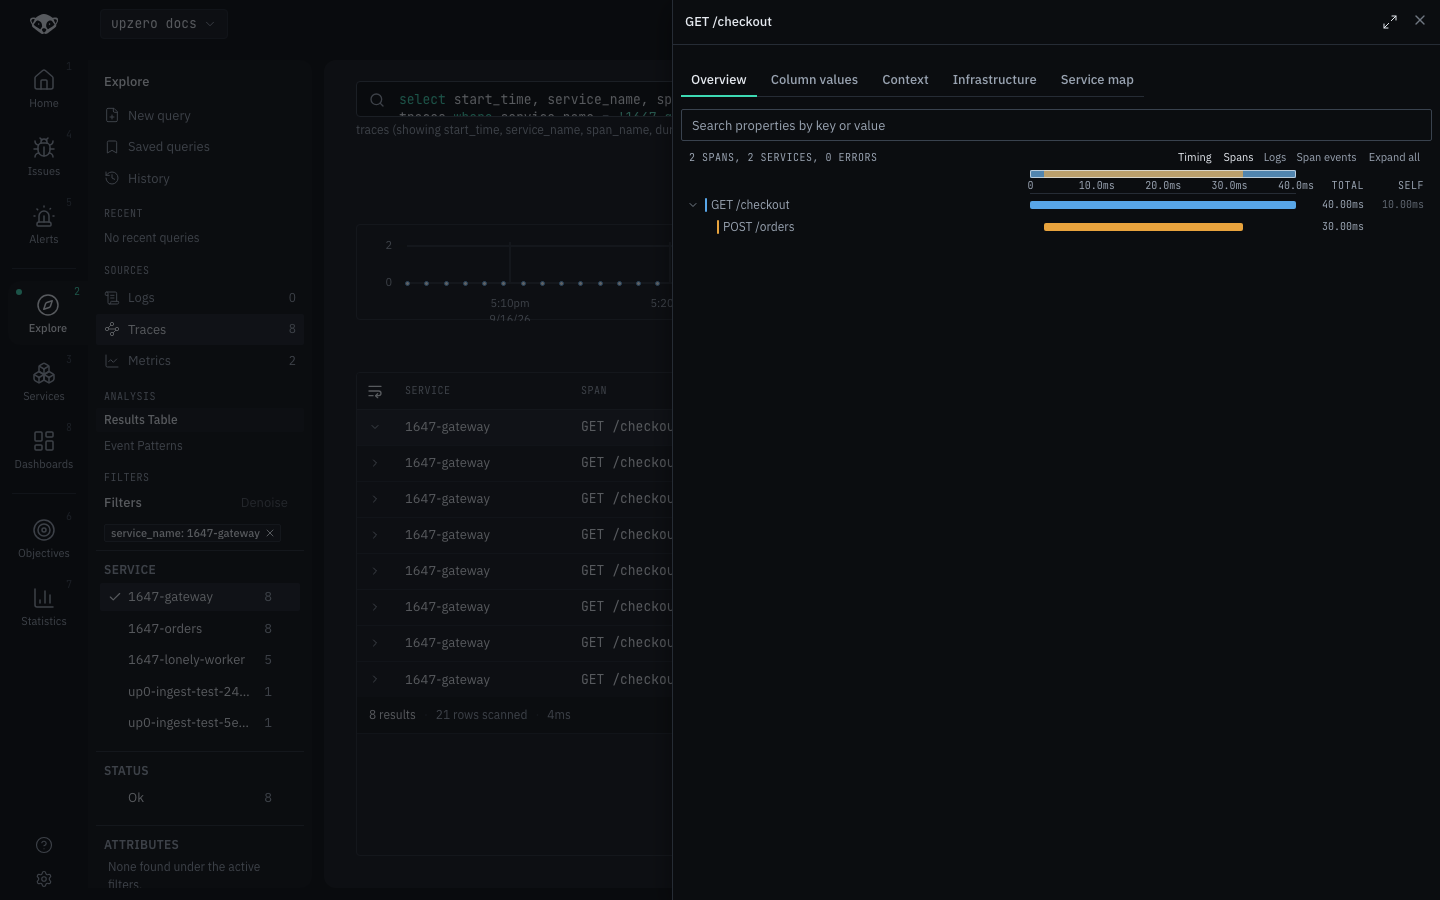Open the settings gear icon
The height and width of the screenshot is (900, 1440).
pos(44,879)
